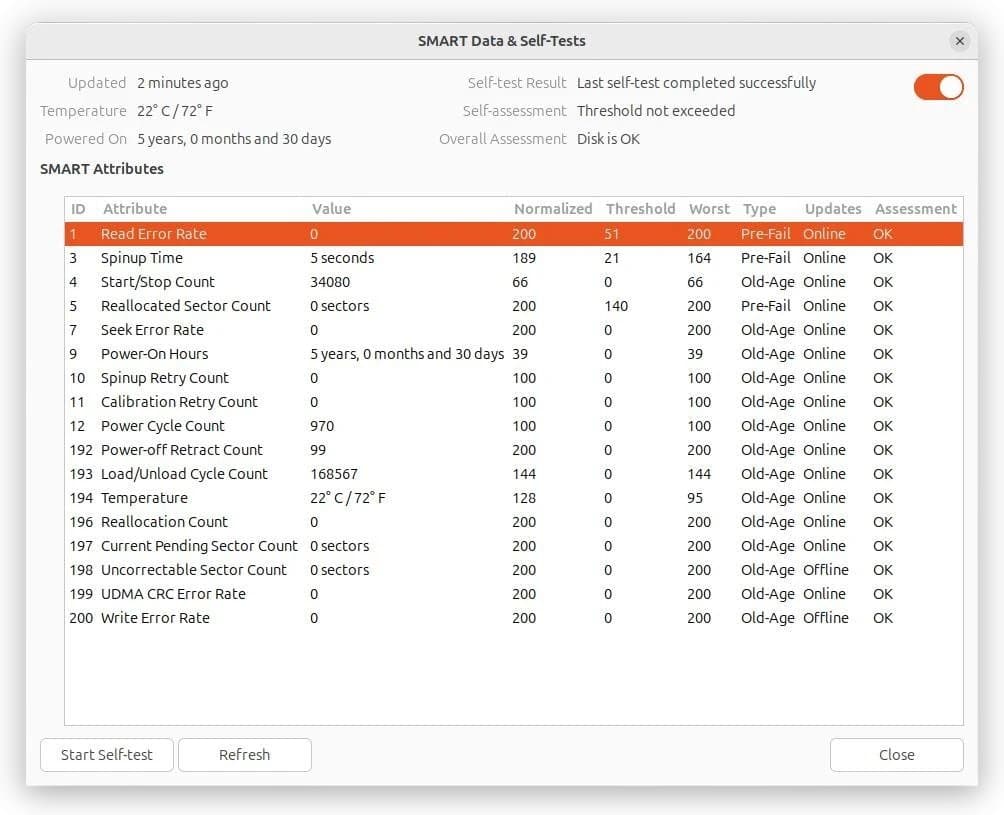Select the Reallocated Sector Count row
The width and height of the screenshot is (1004, 815).
click(185, 306)
